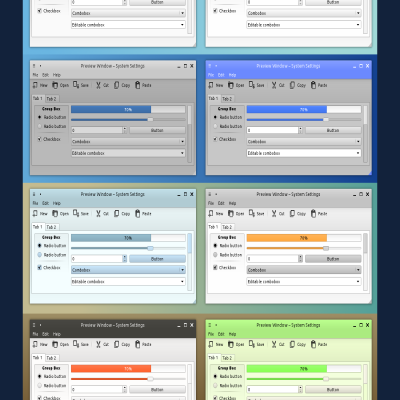This screenshot has height=400, width=400.
Task: Toggle Checkbox in orange-progress preview window
Action: coord(215,267)
